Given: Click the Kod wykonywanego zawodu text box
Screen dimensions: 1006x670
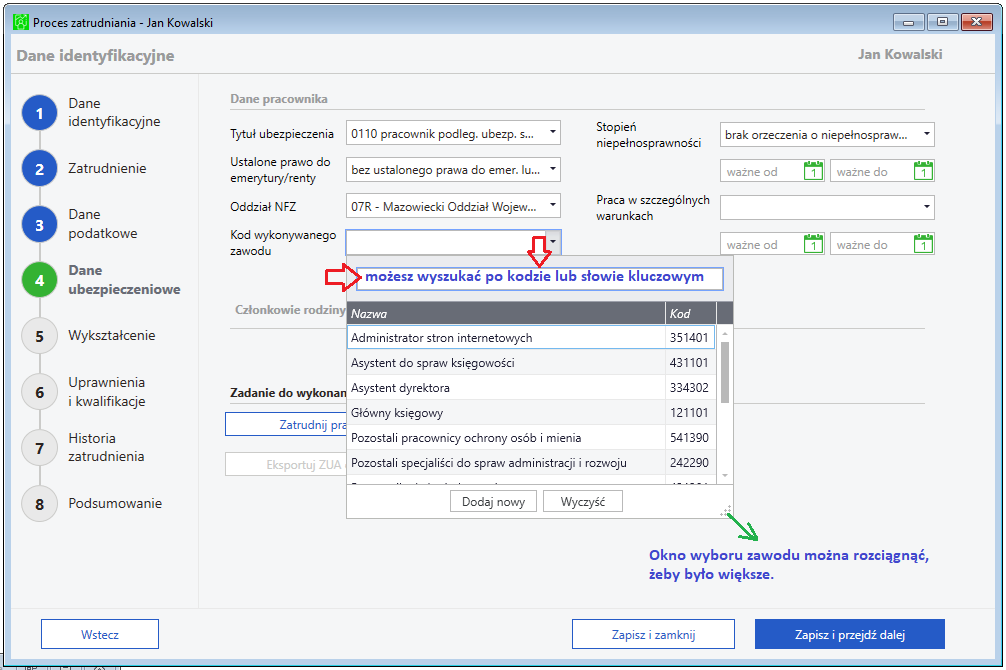Looking at the screenshot, I should coord(446,243).
